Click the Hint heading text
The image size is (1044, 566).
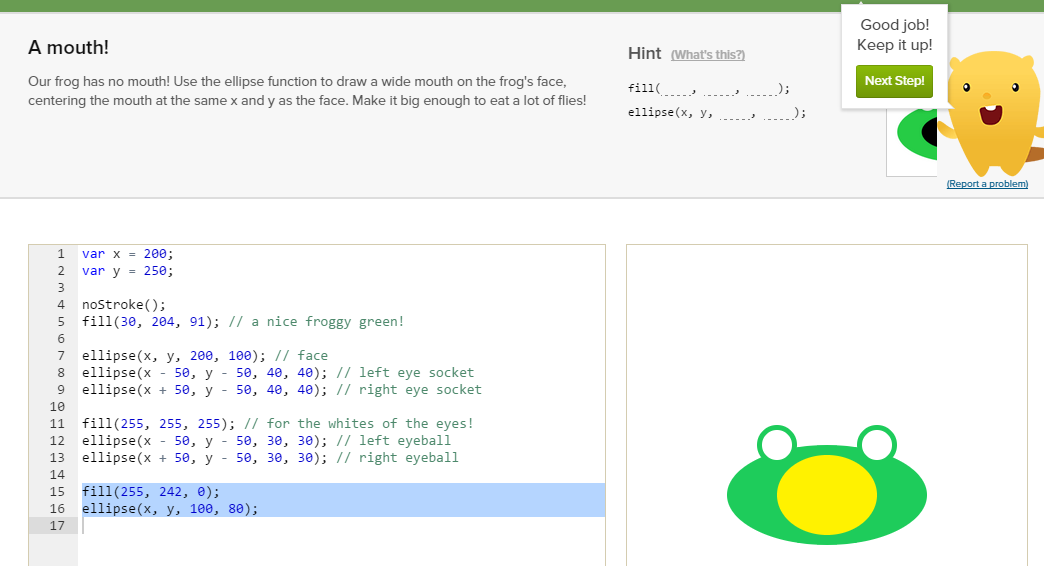645,53
